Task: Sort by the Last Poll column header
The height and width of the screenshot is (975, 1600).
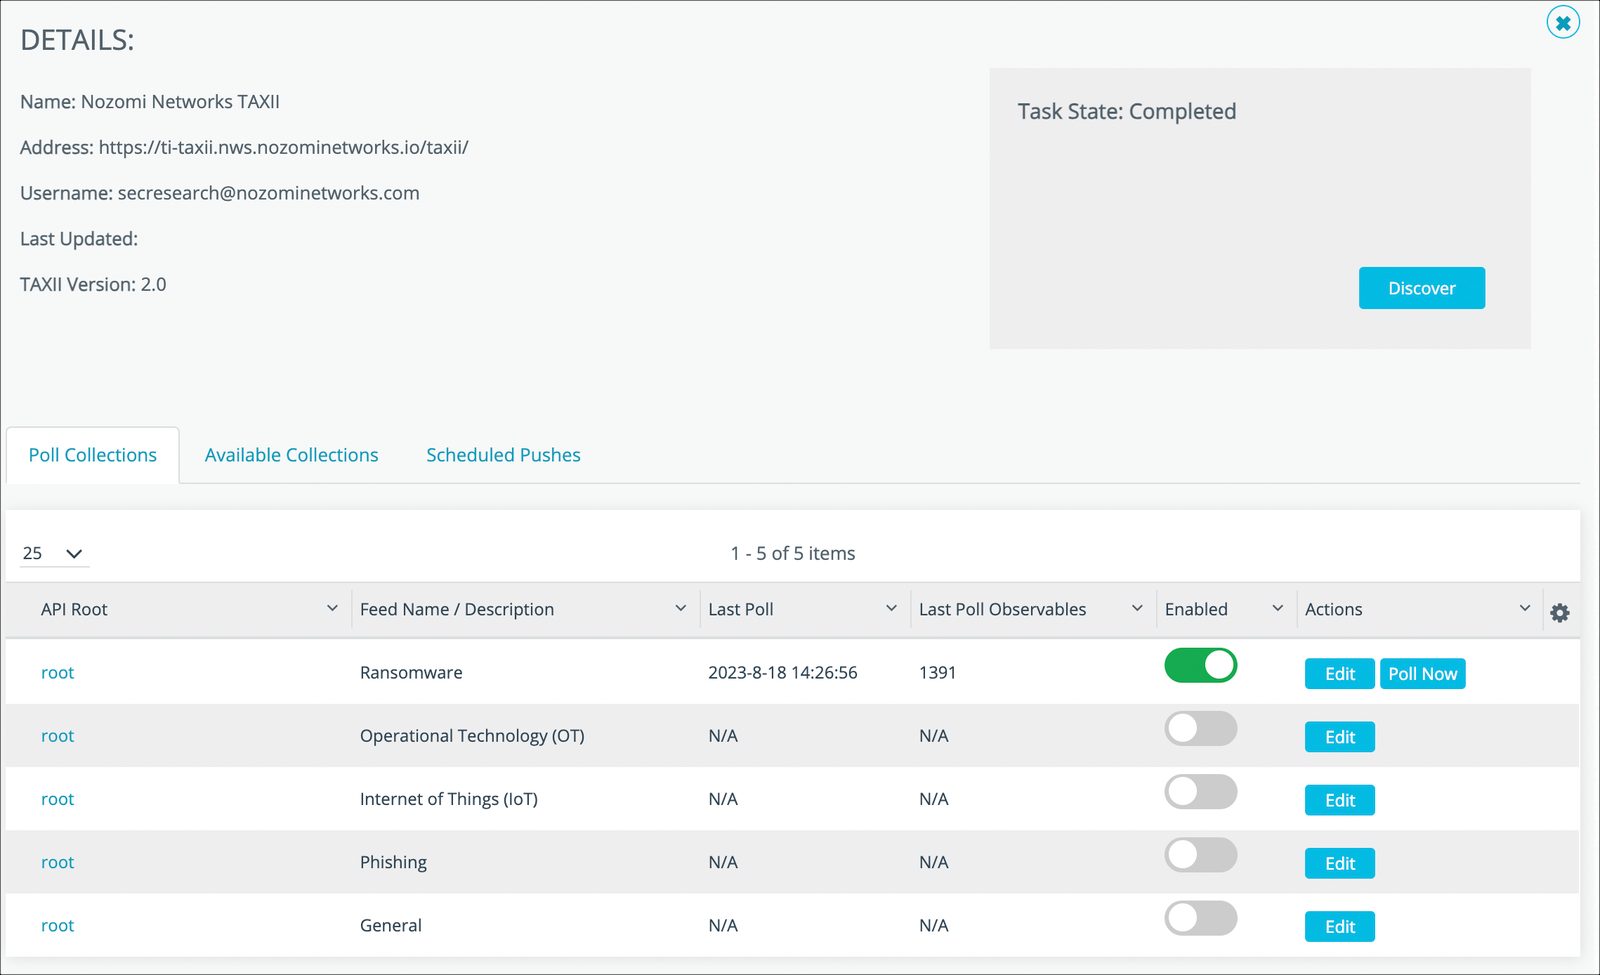Action: pyautogui.click(x=741, y=609)
